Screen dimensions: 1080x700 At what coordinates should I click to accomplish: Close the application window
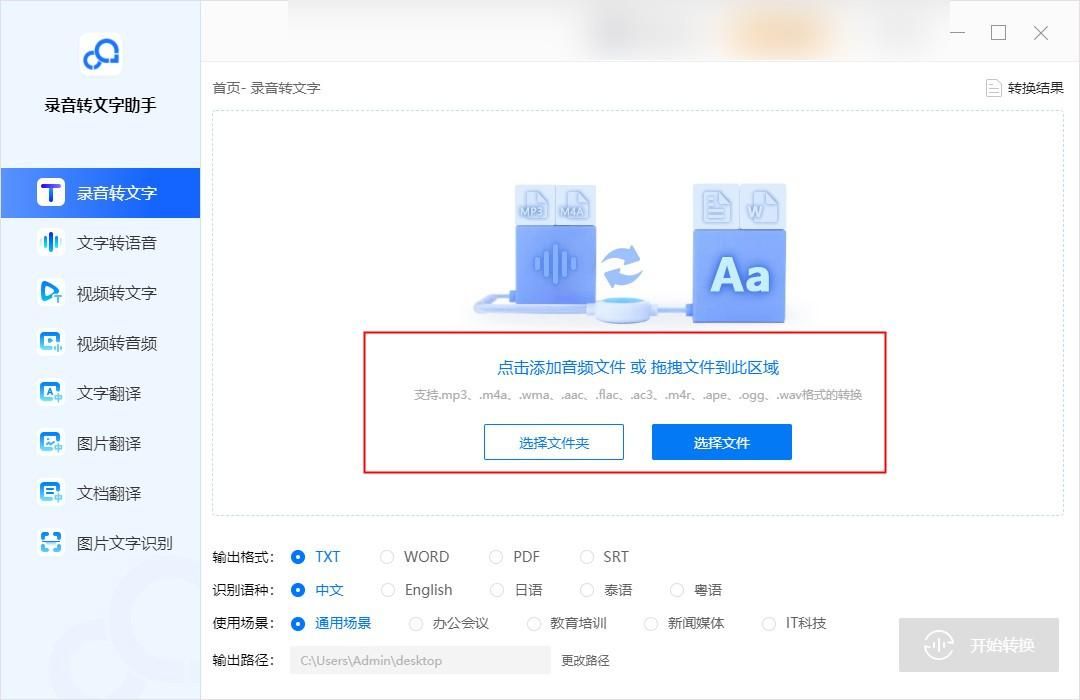pos(1041,32)
